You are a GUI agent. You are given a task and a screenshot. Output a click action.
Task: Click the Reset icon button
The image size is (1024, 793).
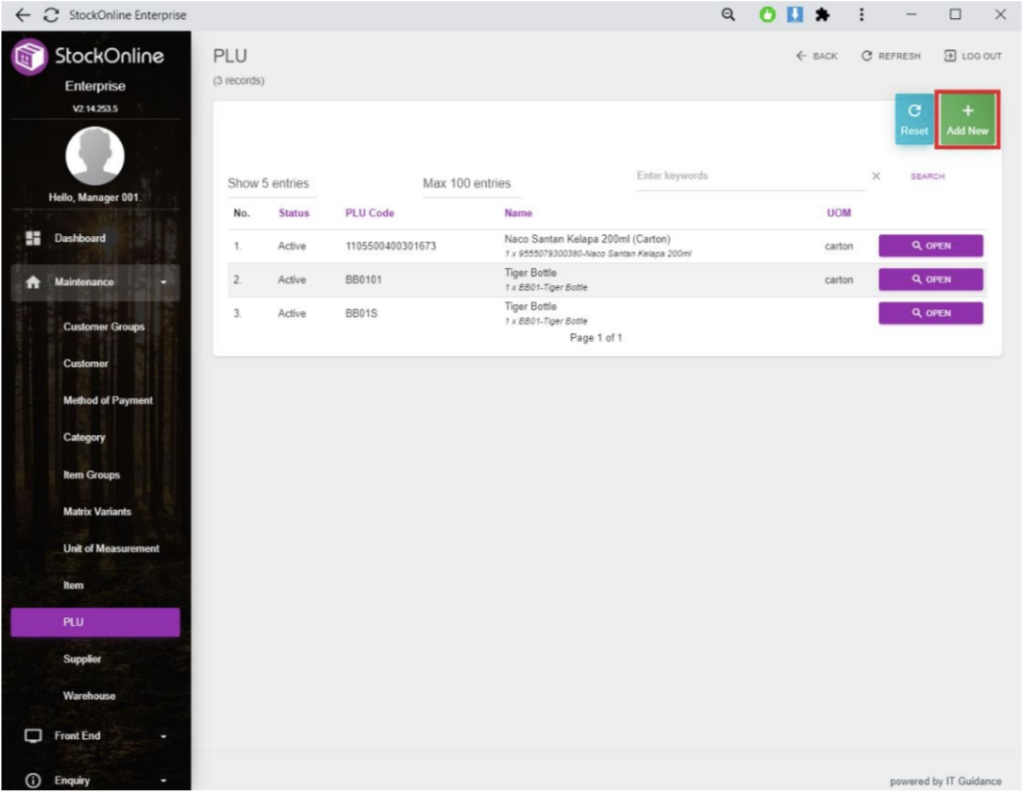(914, 121)
